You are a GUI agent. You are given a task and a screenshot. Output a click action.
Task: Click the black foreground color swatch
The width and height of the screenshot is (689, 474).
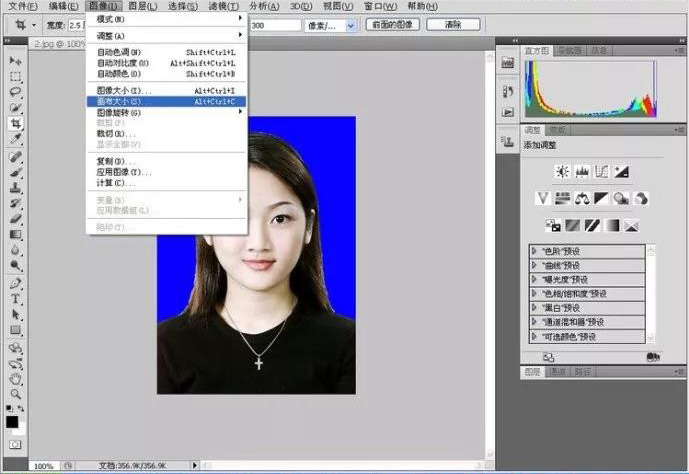pos(12,421)
